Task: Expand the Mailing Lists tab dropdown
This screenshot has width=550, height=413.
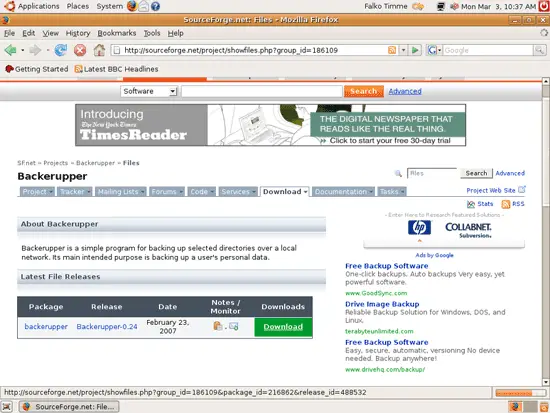Action: [x=142, y=192]
